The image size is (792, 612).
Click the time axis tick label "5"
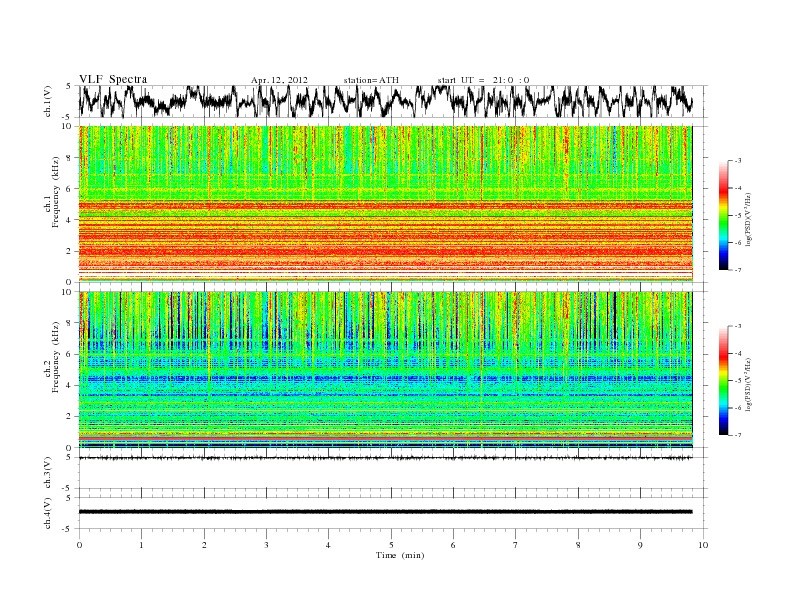click(x=391, y=545)
